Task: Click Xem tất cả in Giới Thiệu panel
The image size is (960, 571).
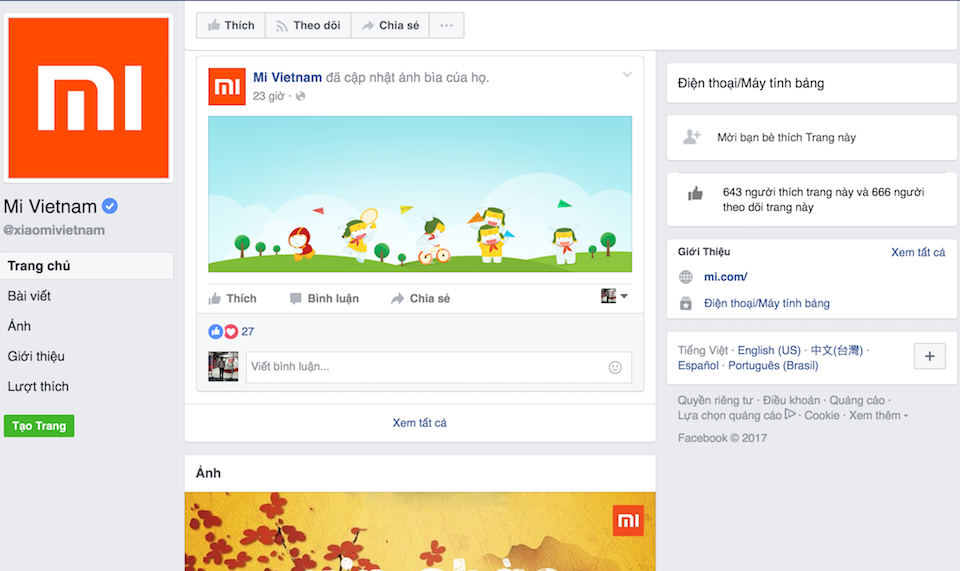Action: (918, 252)
